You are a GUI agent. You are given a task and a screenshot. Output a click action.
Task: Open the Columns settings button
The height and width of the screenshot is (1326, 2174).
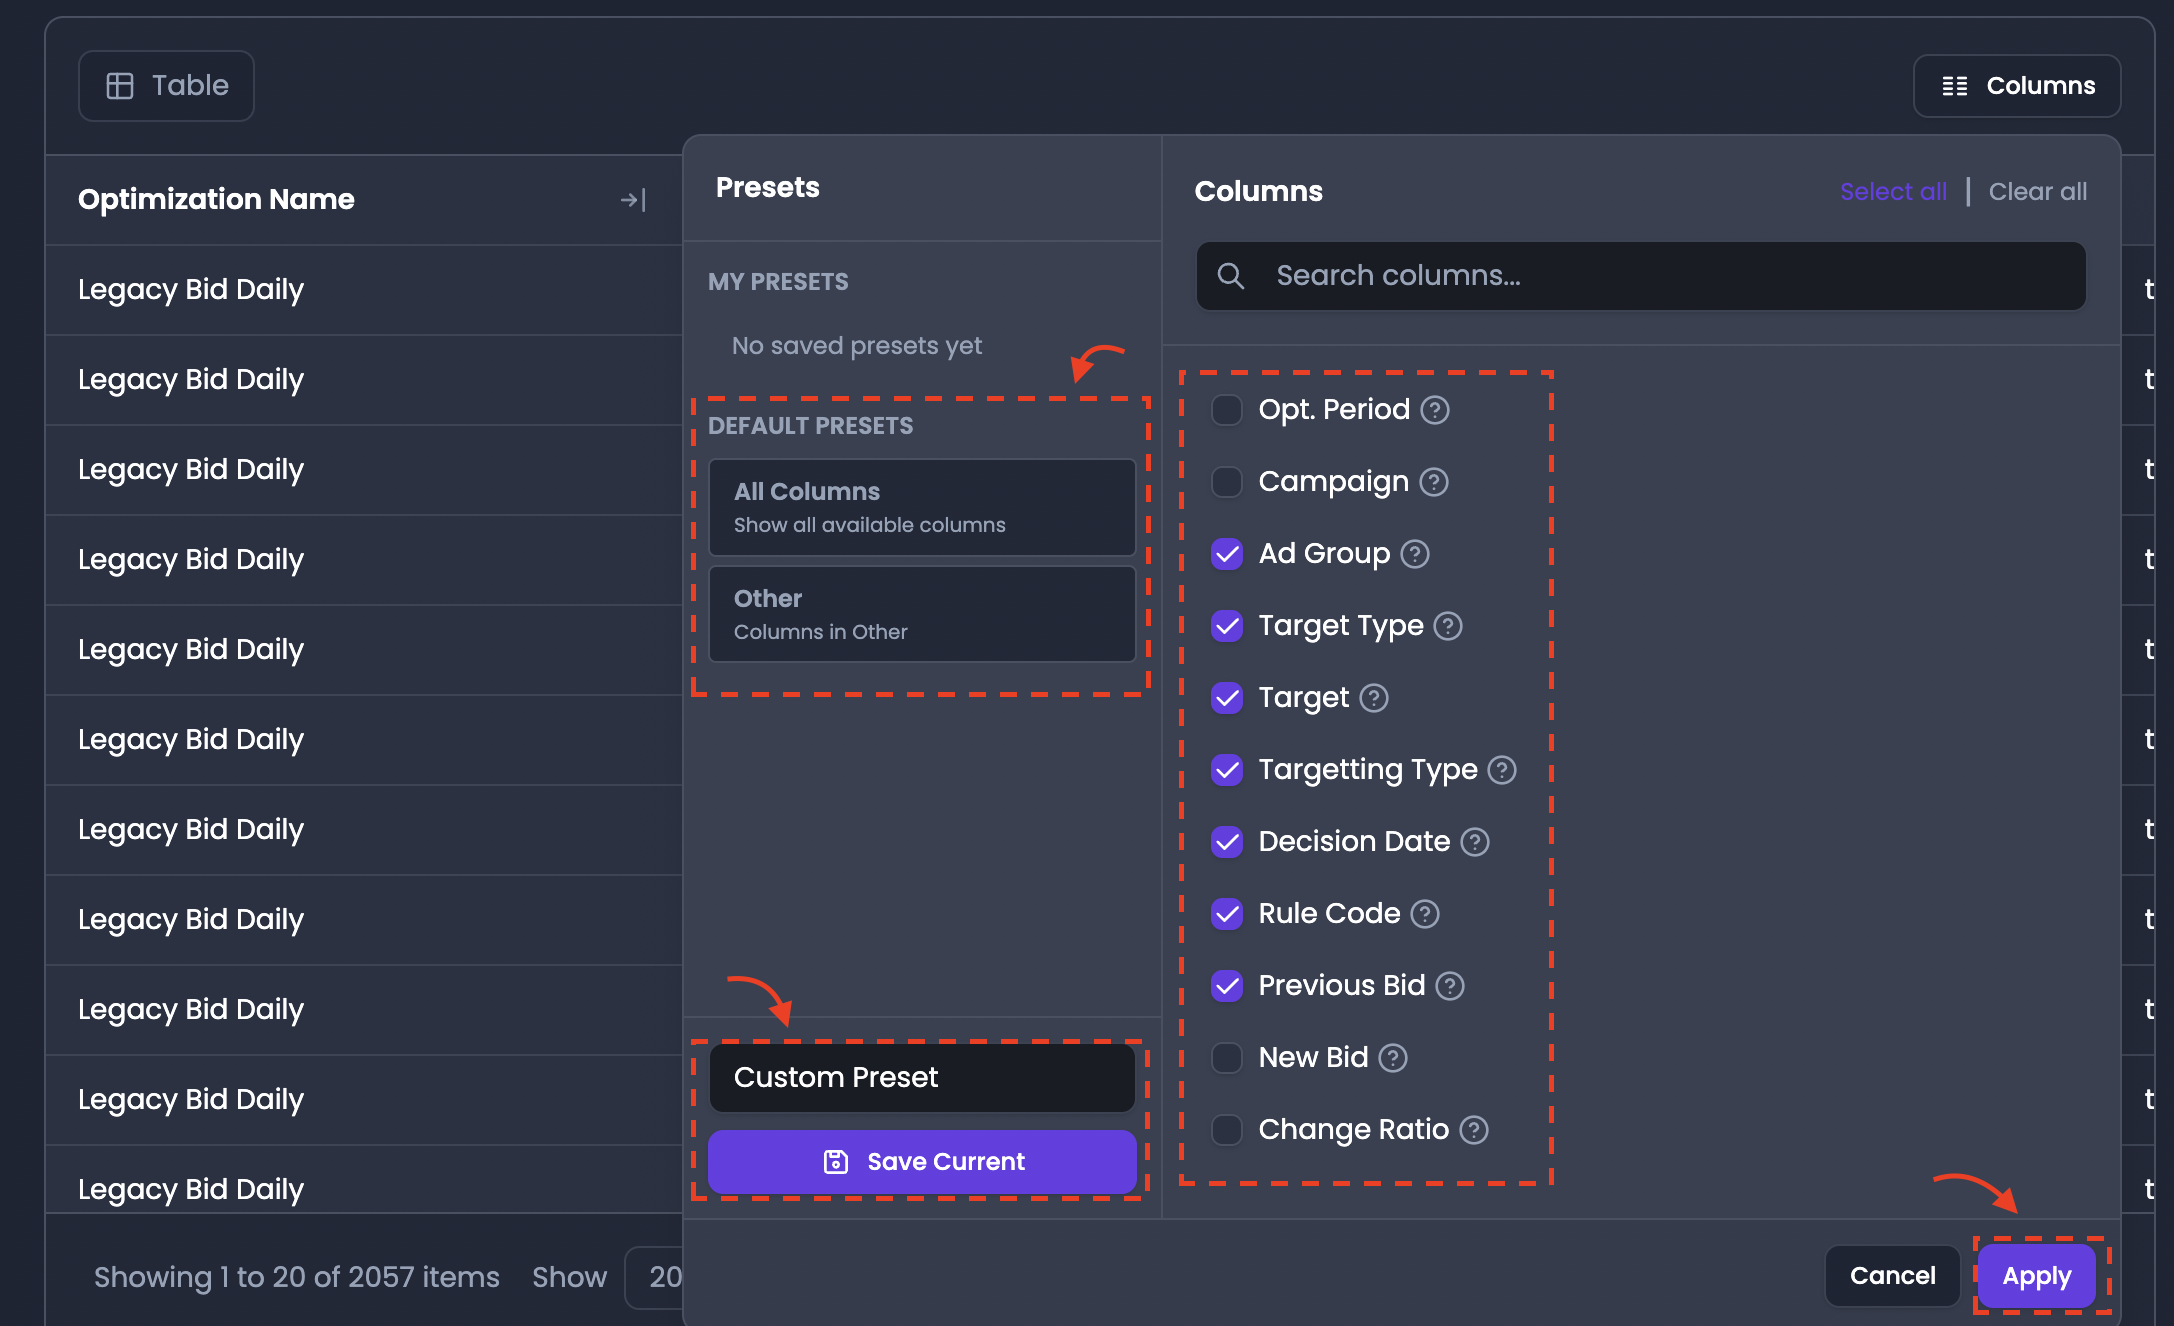(2017, 86)
